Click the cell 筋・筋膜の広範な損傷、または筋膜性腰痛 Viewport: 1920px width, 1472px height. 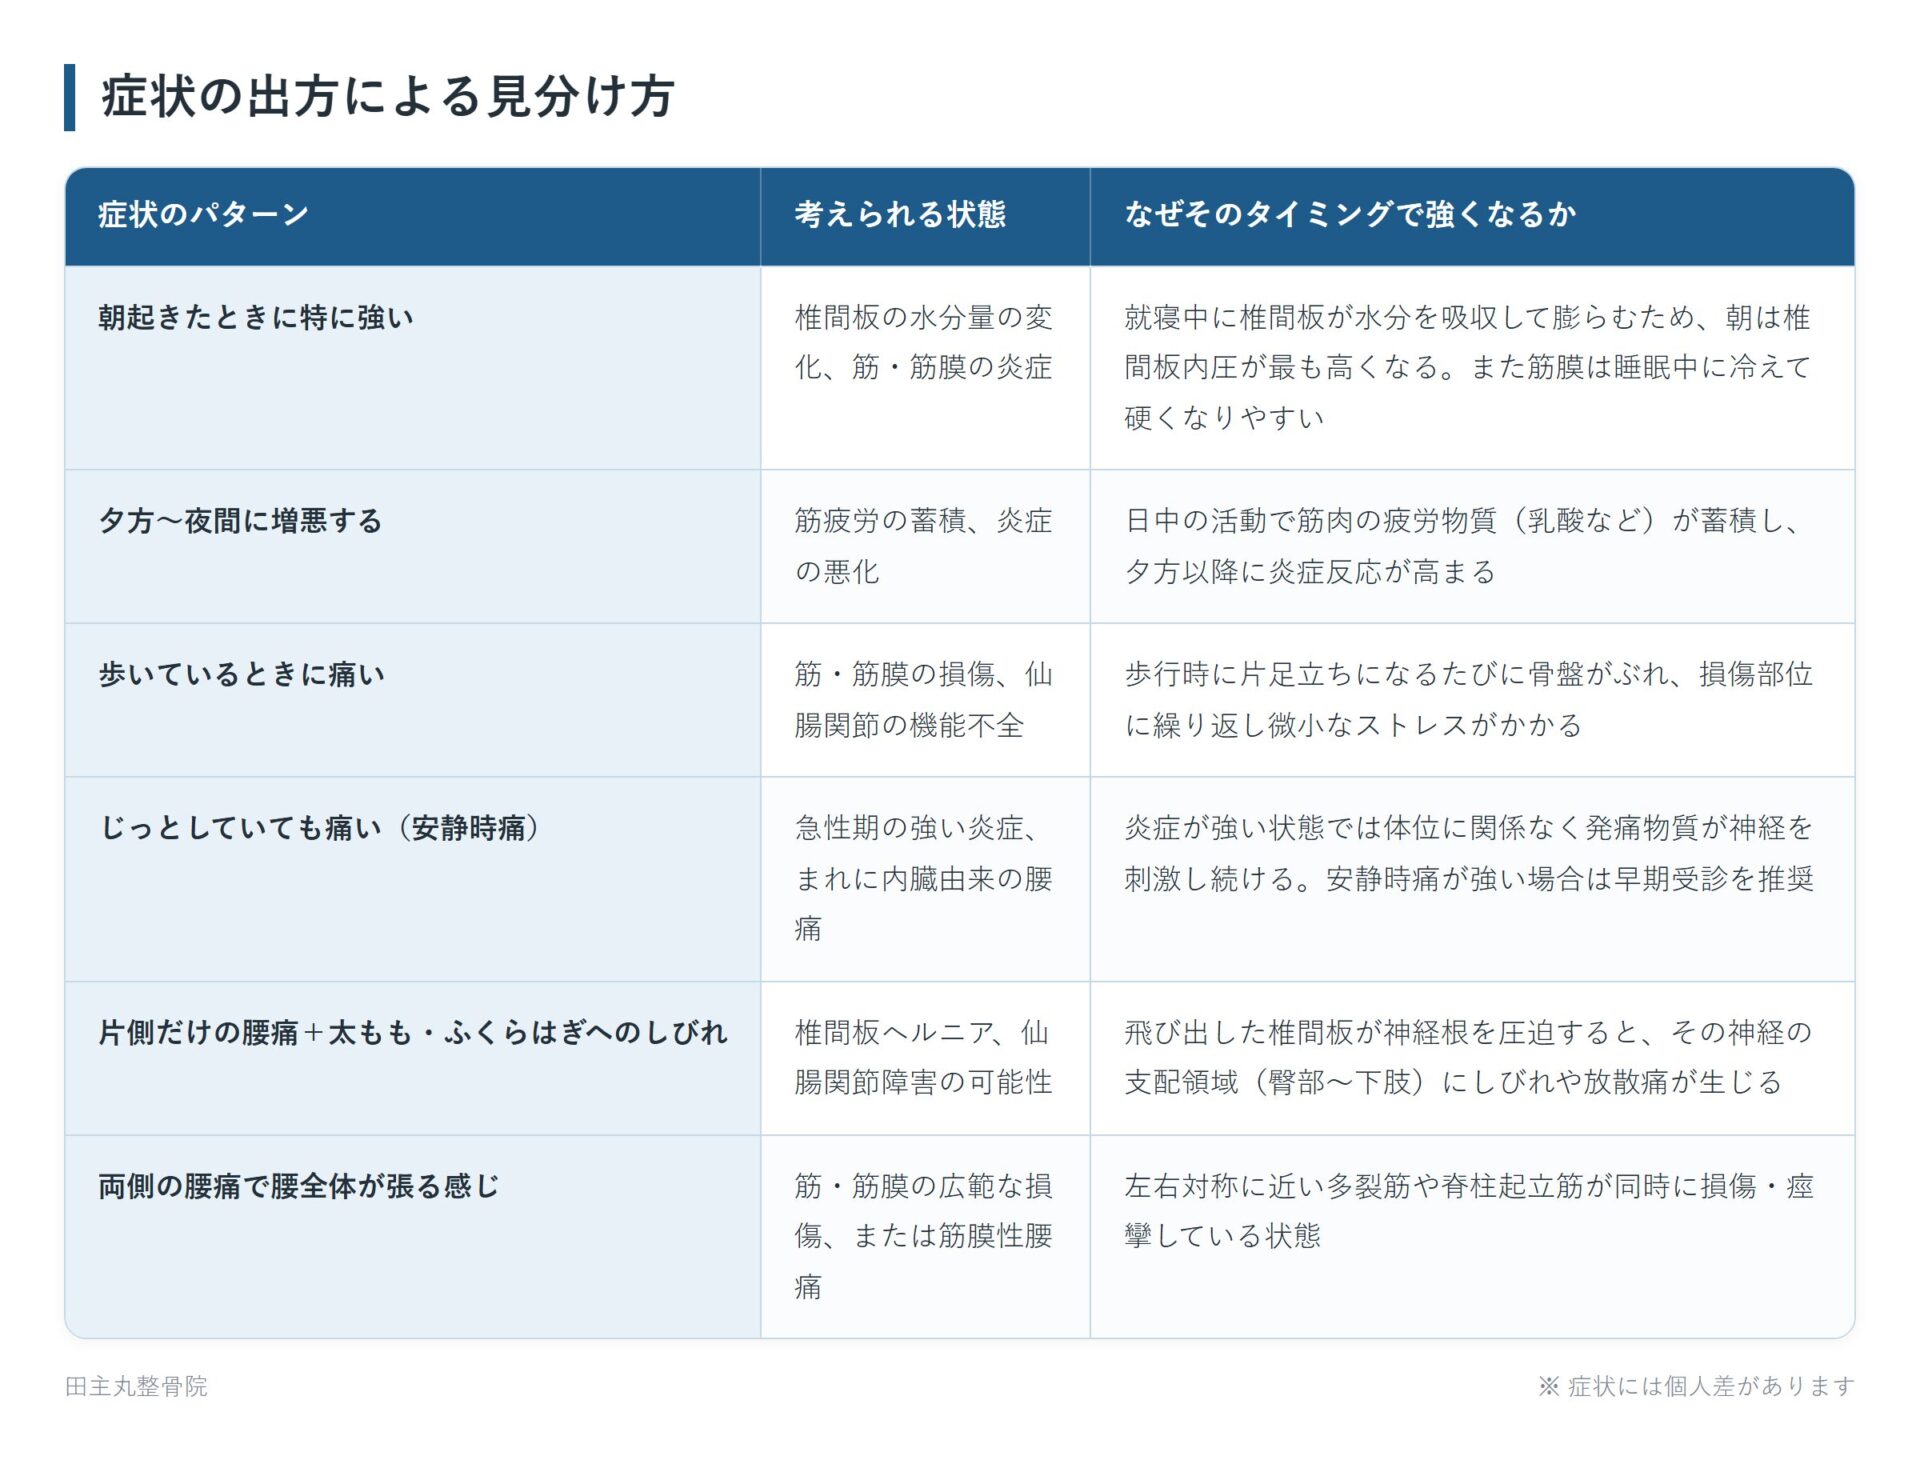[924, 1236]
